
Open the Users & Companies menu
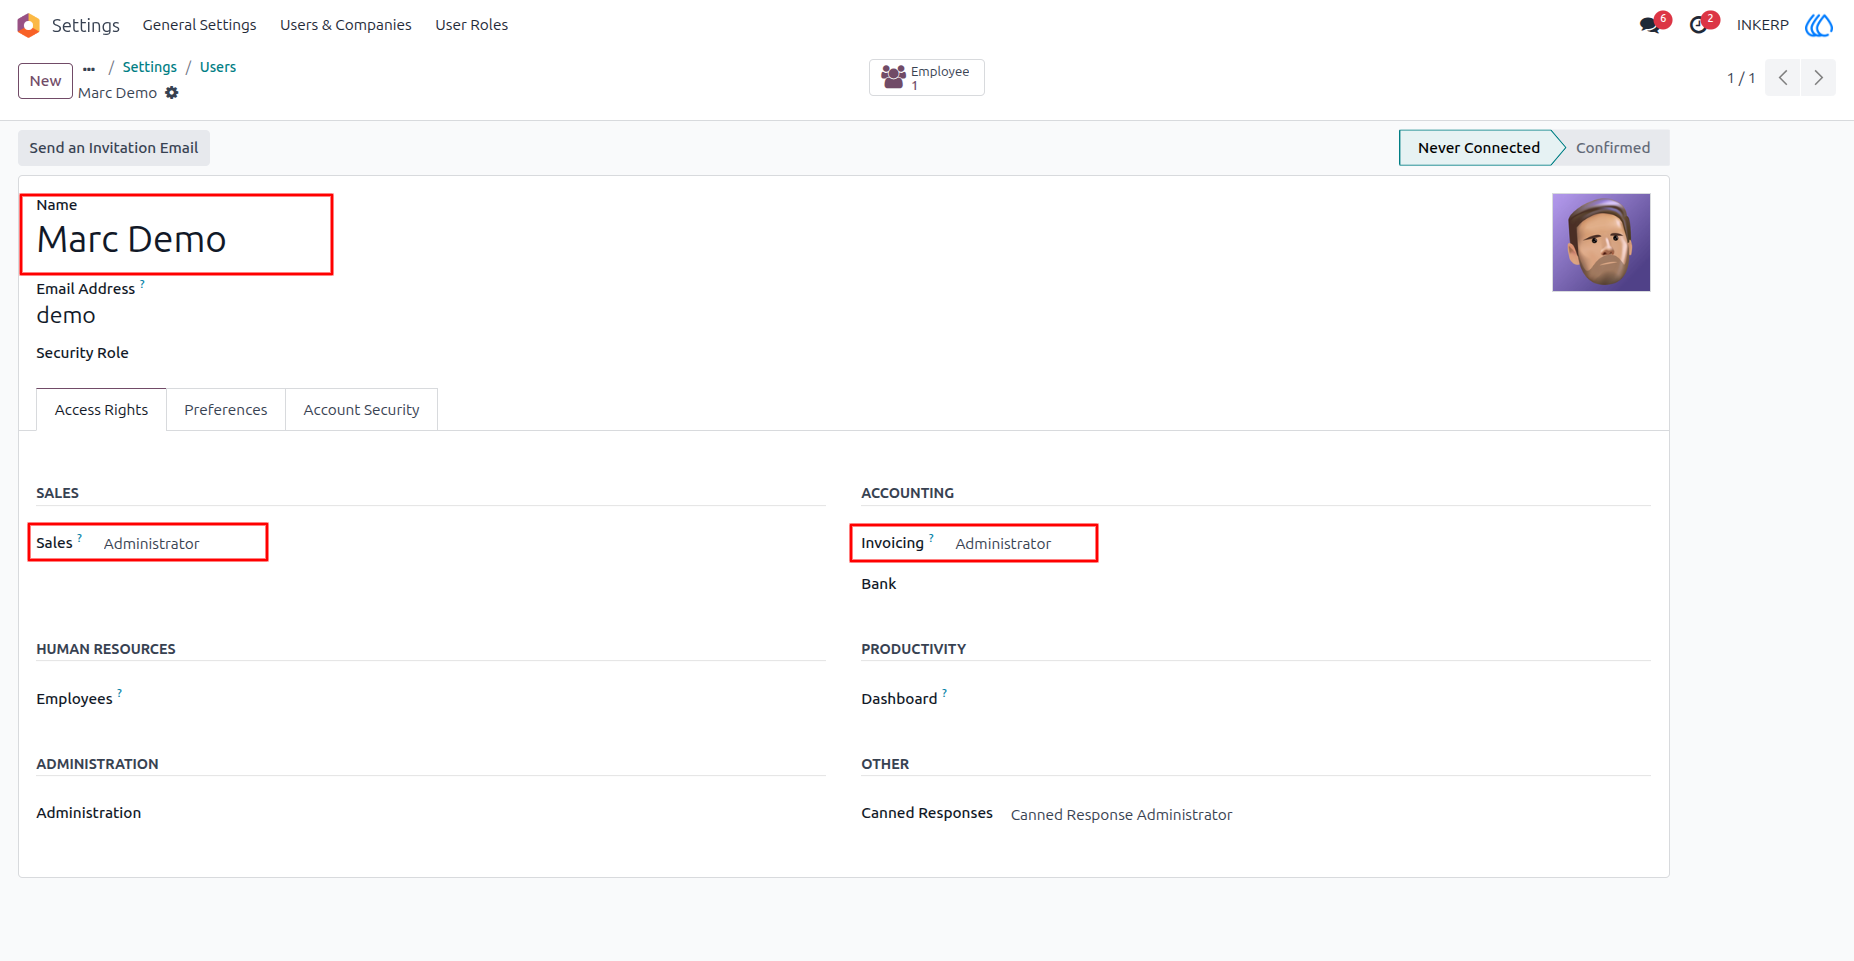click(x=346, y=25)
